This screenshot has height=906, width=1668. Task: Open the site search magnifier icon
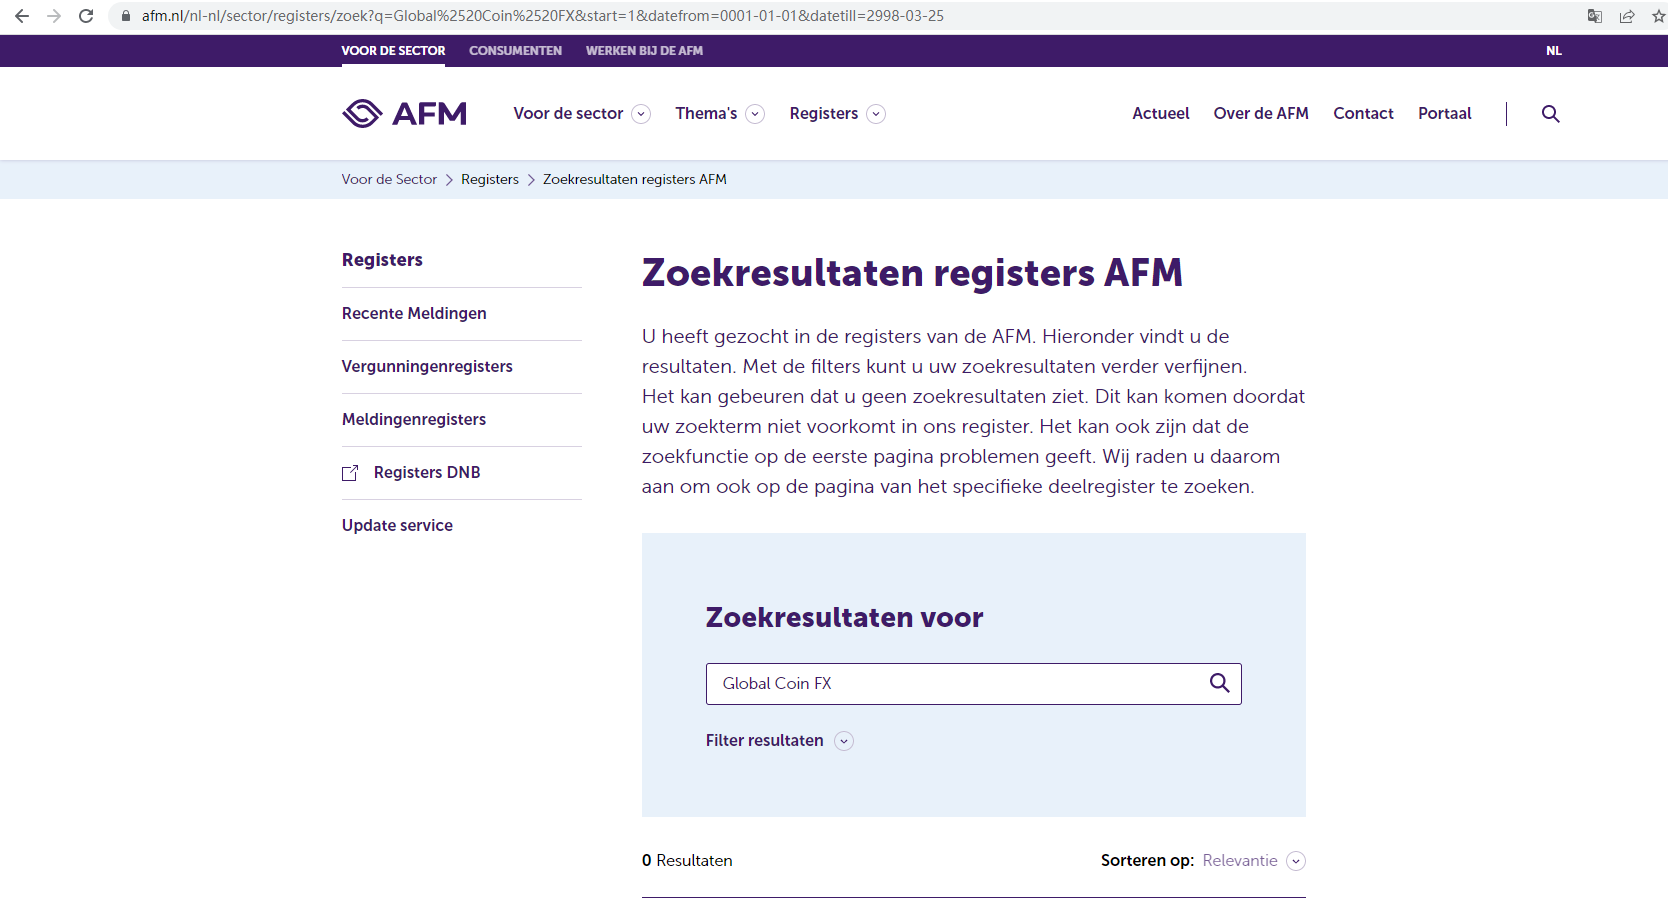pos(1550,114)
